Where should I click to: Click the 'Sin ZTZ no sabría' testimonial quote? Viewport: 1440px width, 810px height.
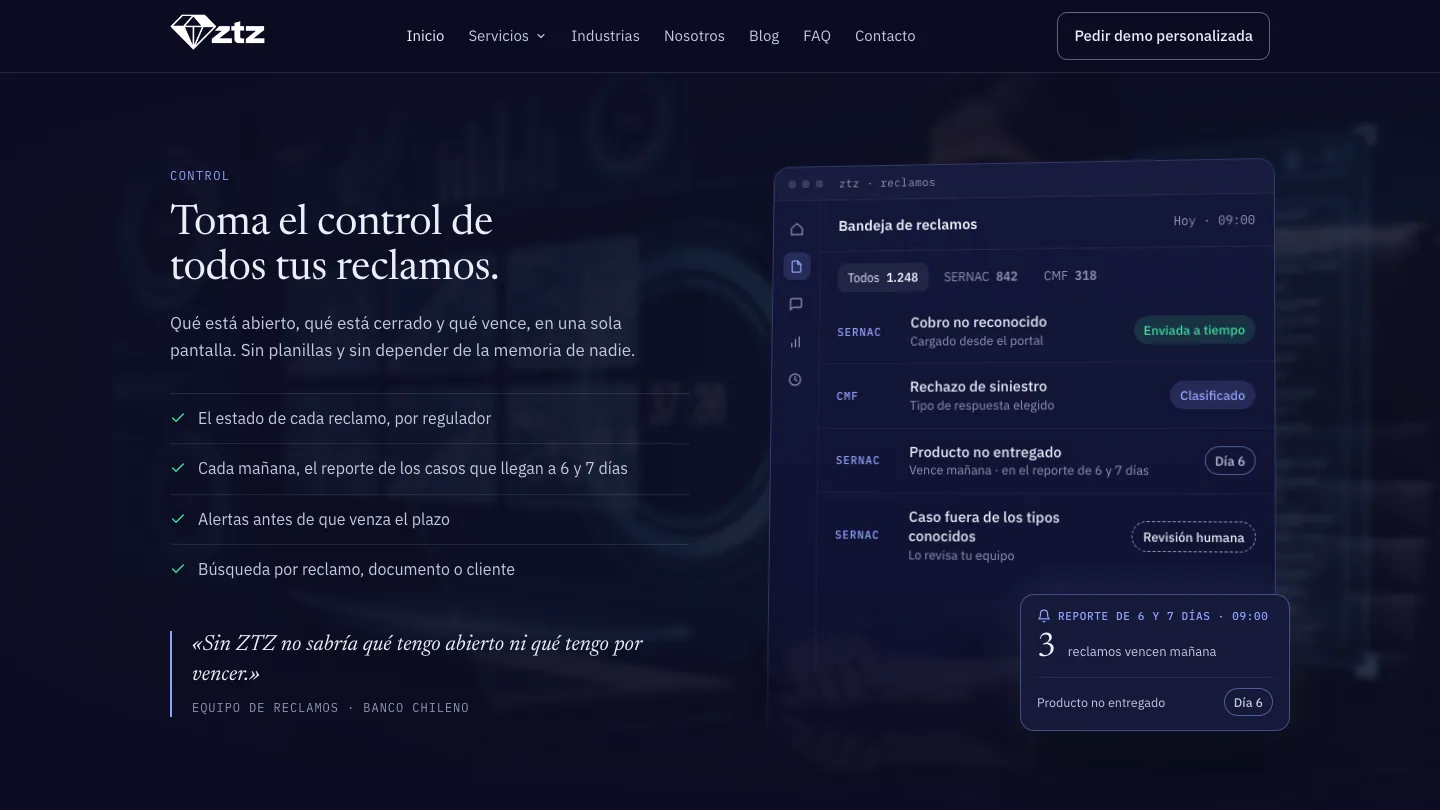[x=417, y=658]
